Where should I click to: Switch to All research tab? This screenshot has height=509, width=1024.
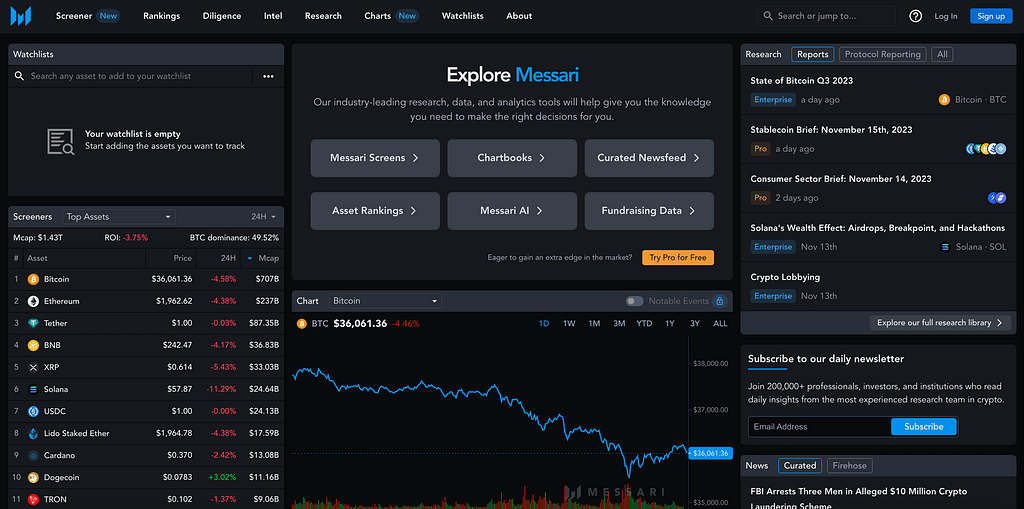pos(942,54)
